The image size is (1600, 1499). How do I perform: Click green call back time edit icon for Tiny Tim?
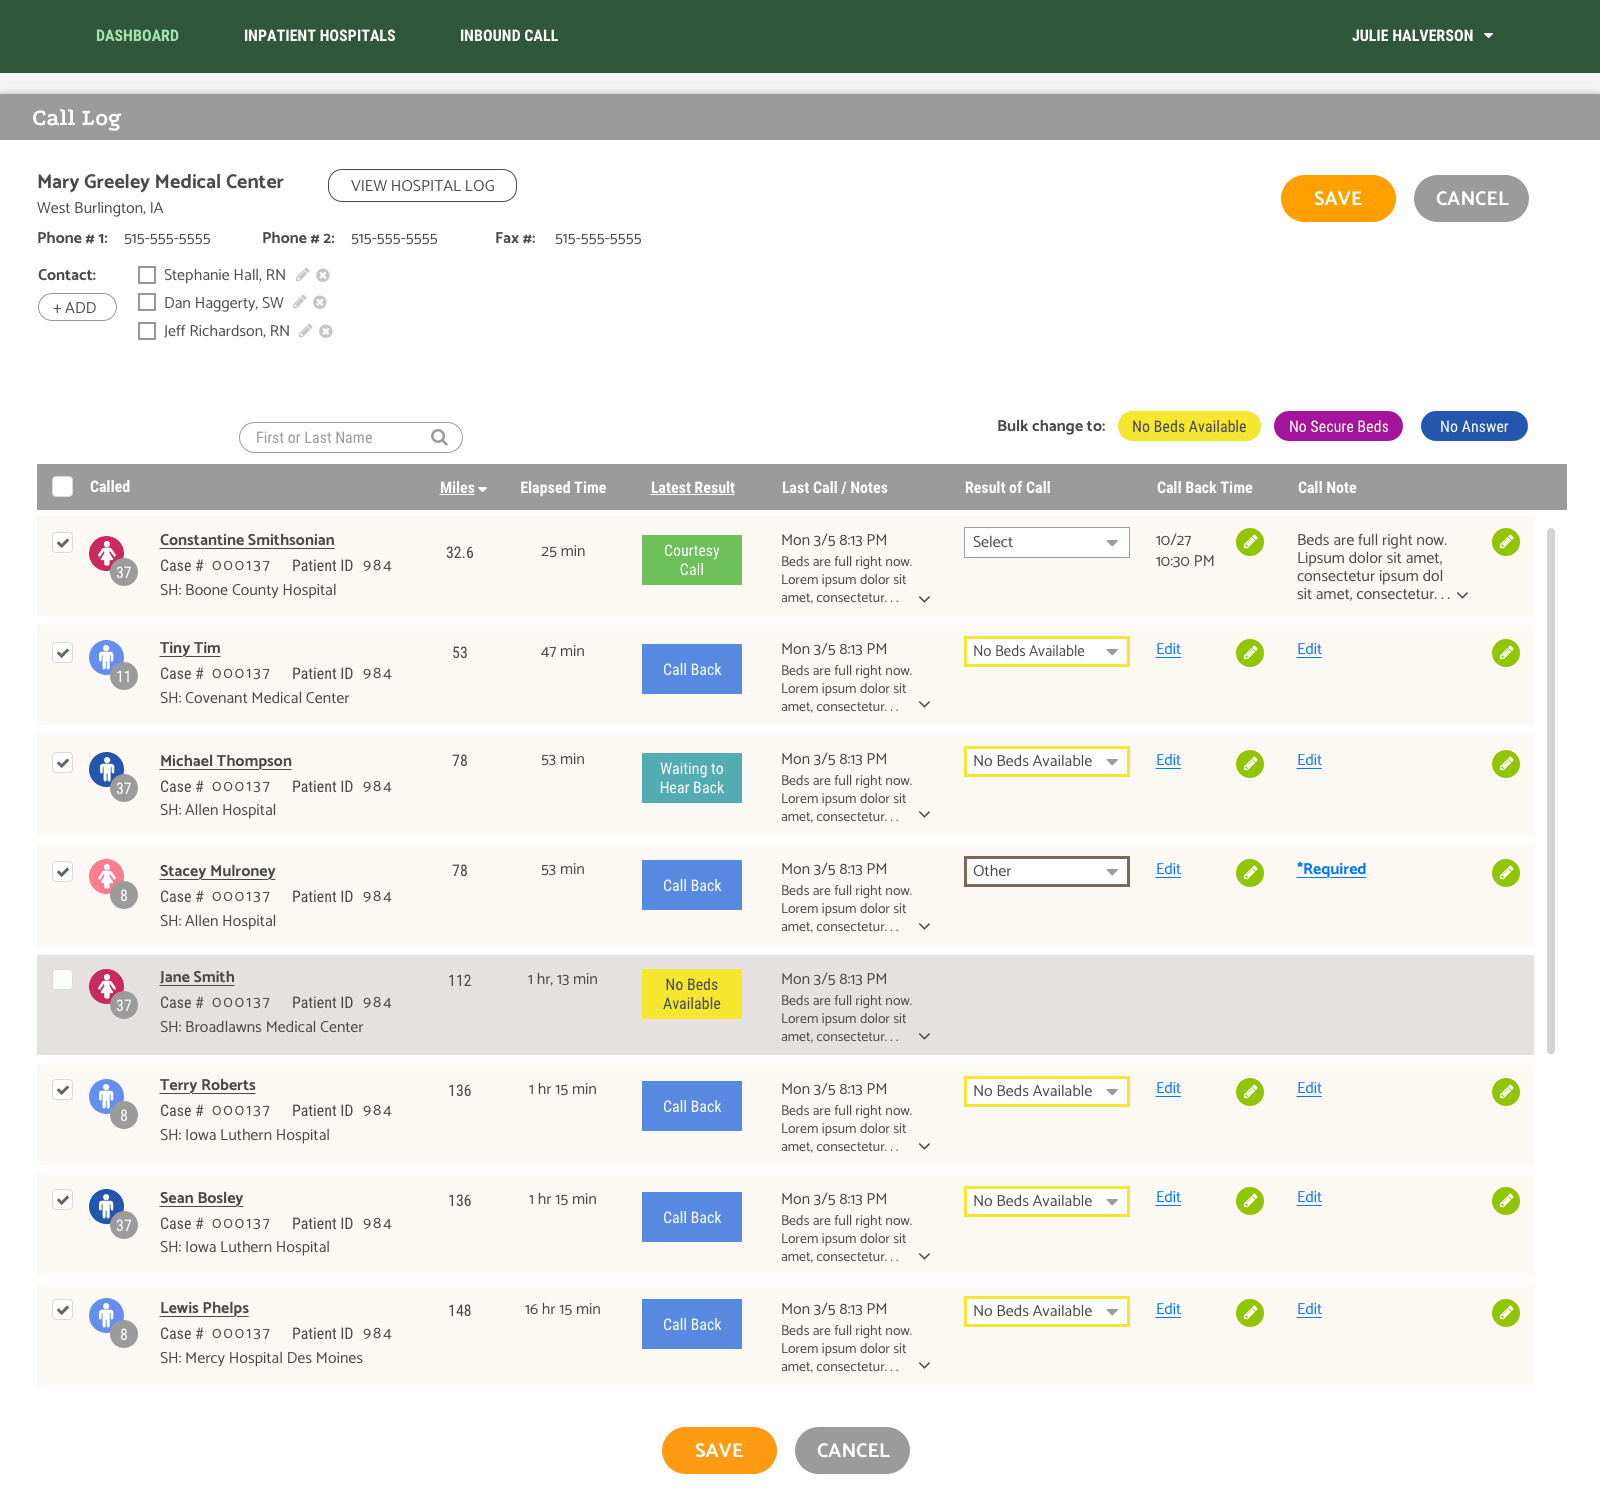(x=1249, y=653)
